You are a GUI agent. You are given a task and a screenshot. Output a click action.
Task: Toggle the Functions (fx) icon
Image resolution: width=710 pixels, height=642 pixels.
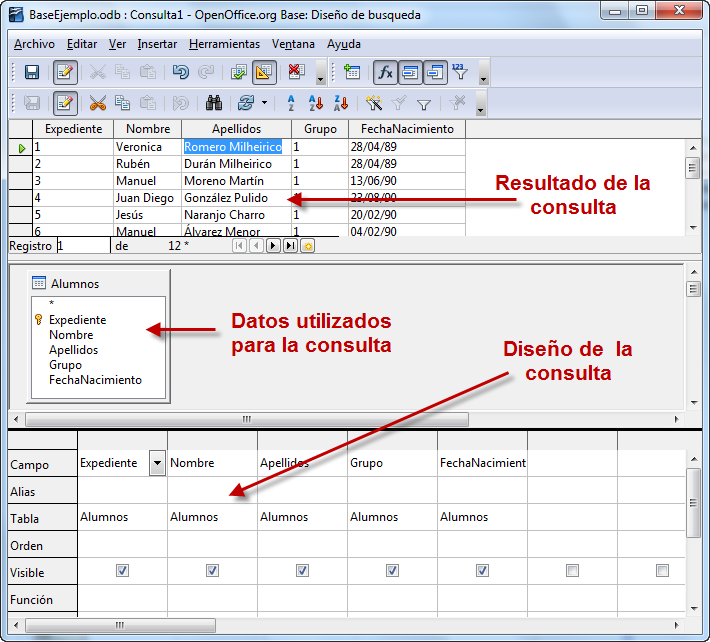coord(385,72)
